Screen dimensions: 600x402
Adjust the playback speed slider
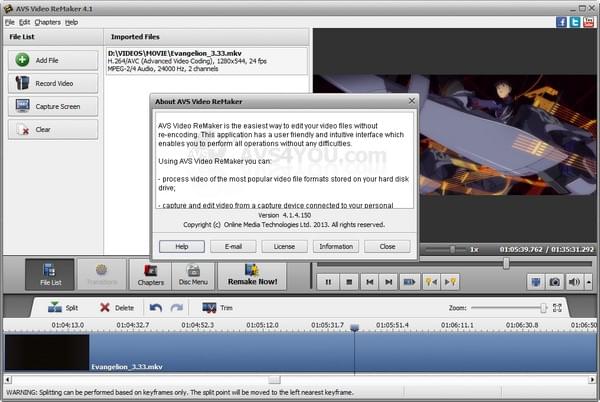click(452, 249)
